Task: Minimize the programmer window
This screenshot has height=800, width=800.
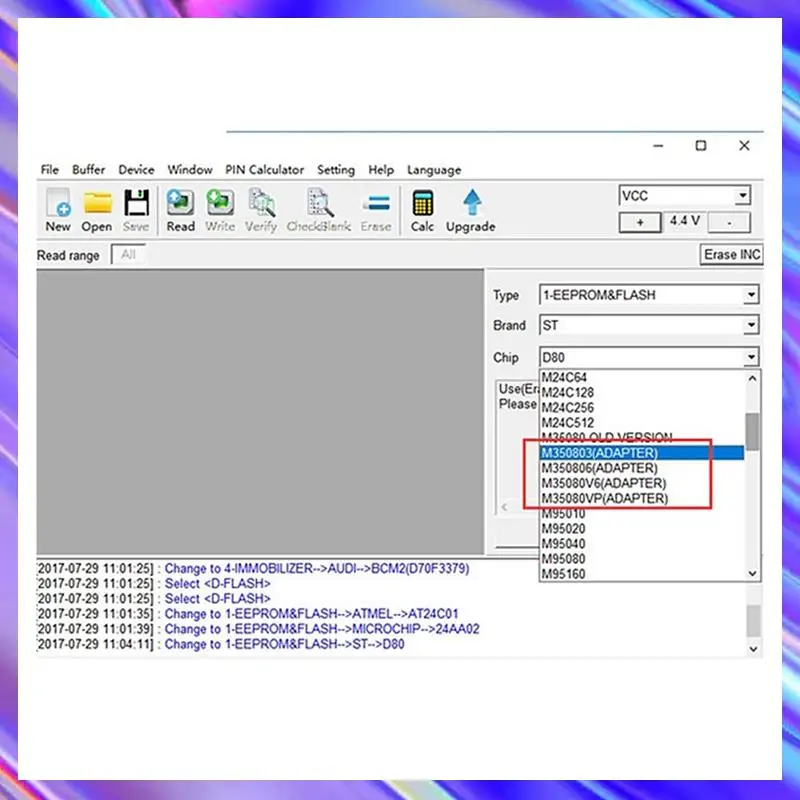Action: coord(658,146)
